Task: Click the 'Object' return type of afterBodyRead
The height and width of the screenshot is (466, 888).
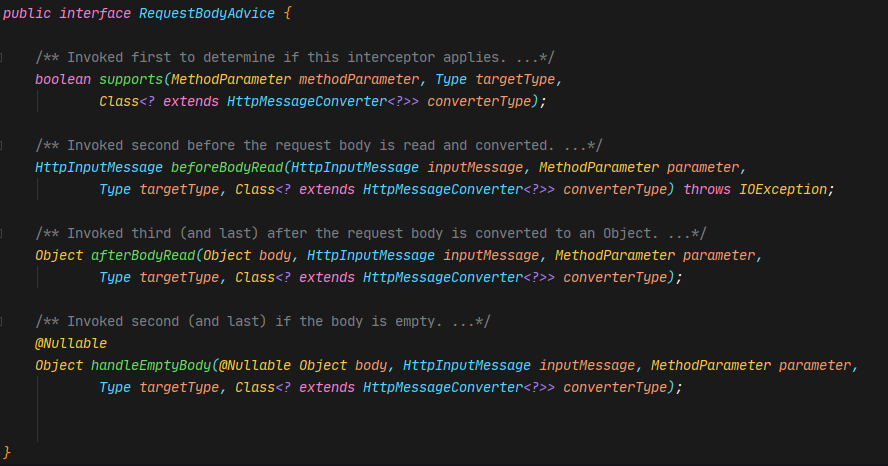Action: 59,256
